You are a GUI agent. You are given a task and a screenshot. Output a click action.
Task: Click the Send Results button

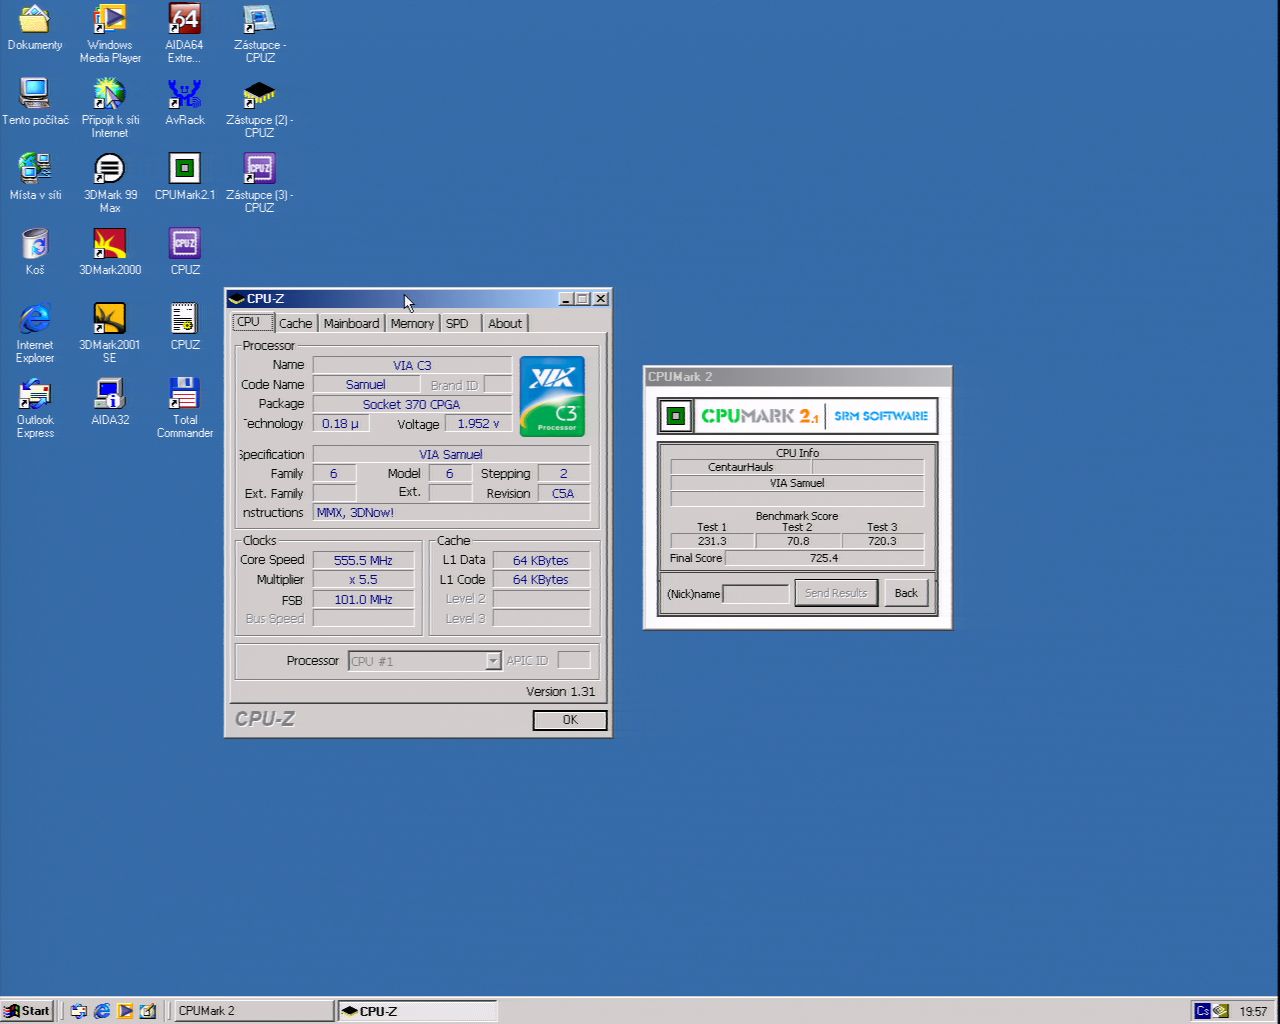tap(836, 593)
